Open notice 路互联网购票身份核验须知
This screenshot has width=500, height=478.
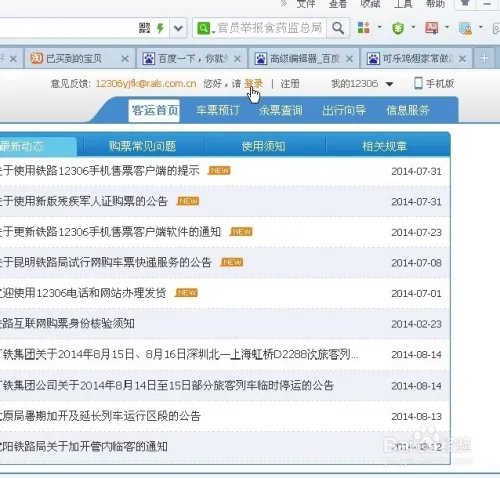click(67, 323)
